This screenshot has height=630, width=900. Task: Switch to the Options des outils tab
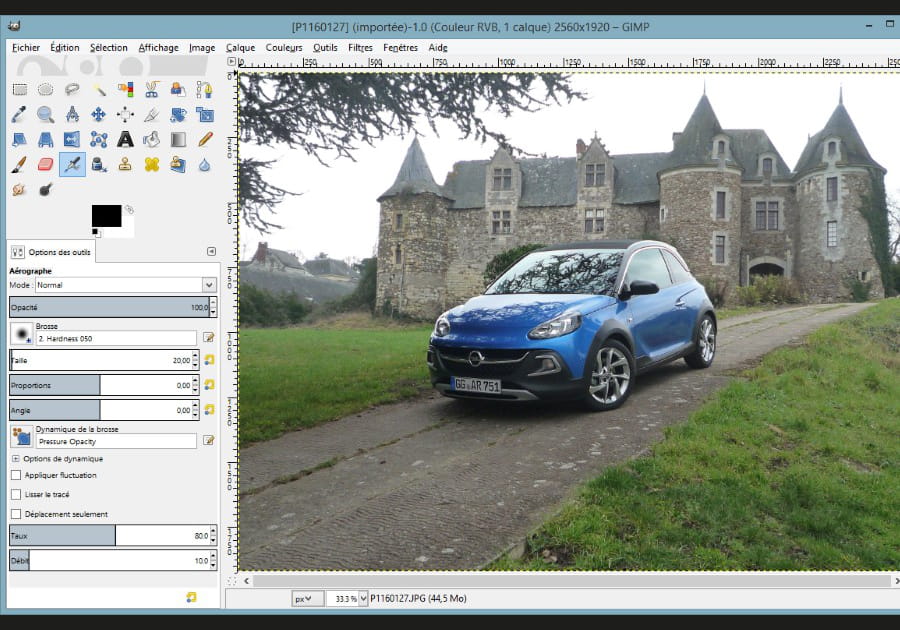pos(52,252)
